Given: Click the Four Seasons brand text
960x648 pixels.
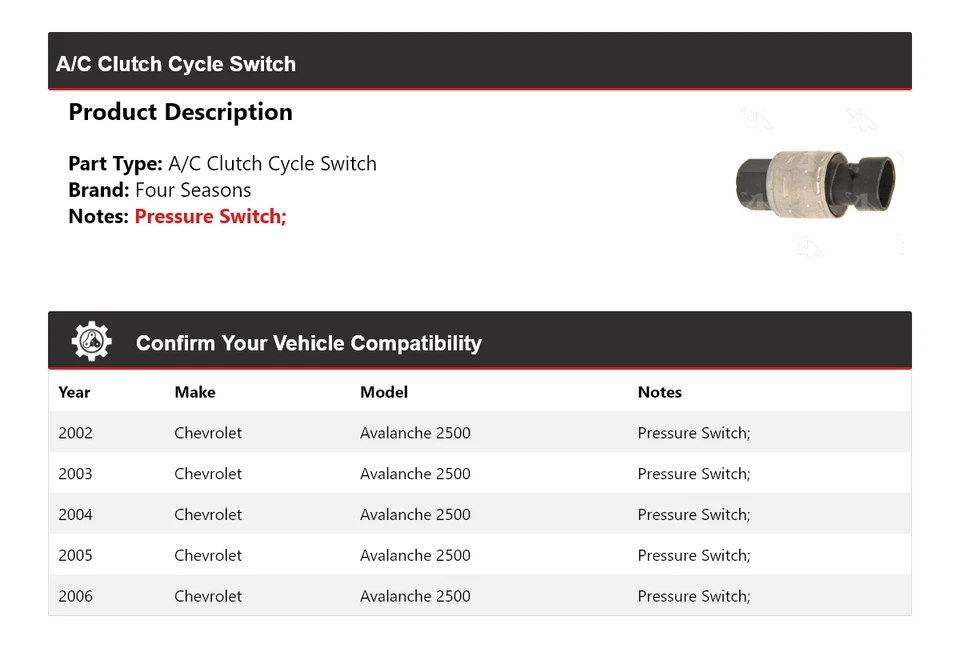Looking at the screenshot, I should click(x=193, y=190).
